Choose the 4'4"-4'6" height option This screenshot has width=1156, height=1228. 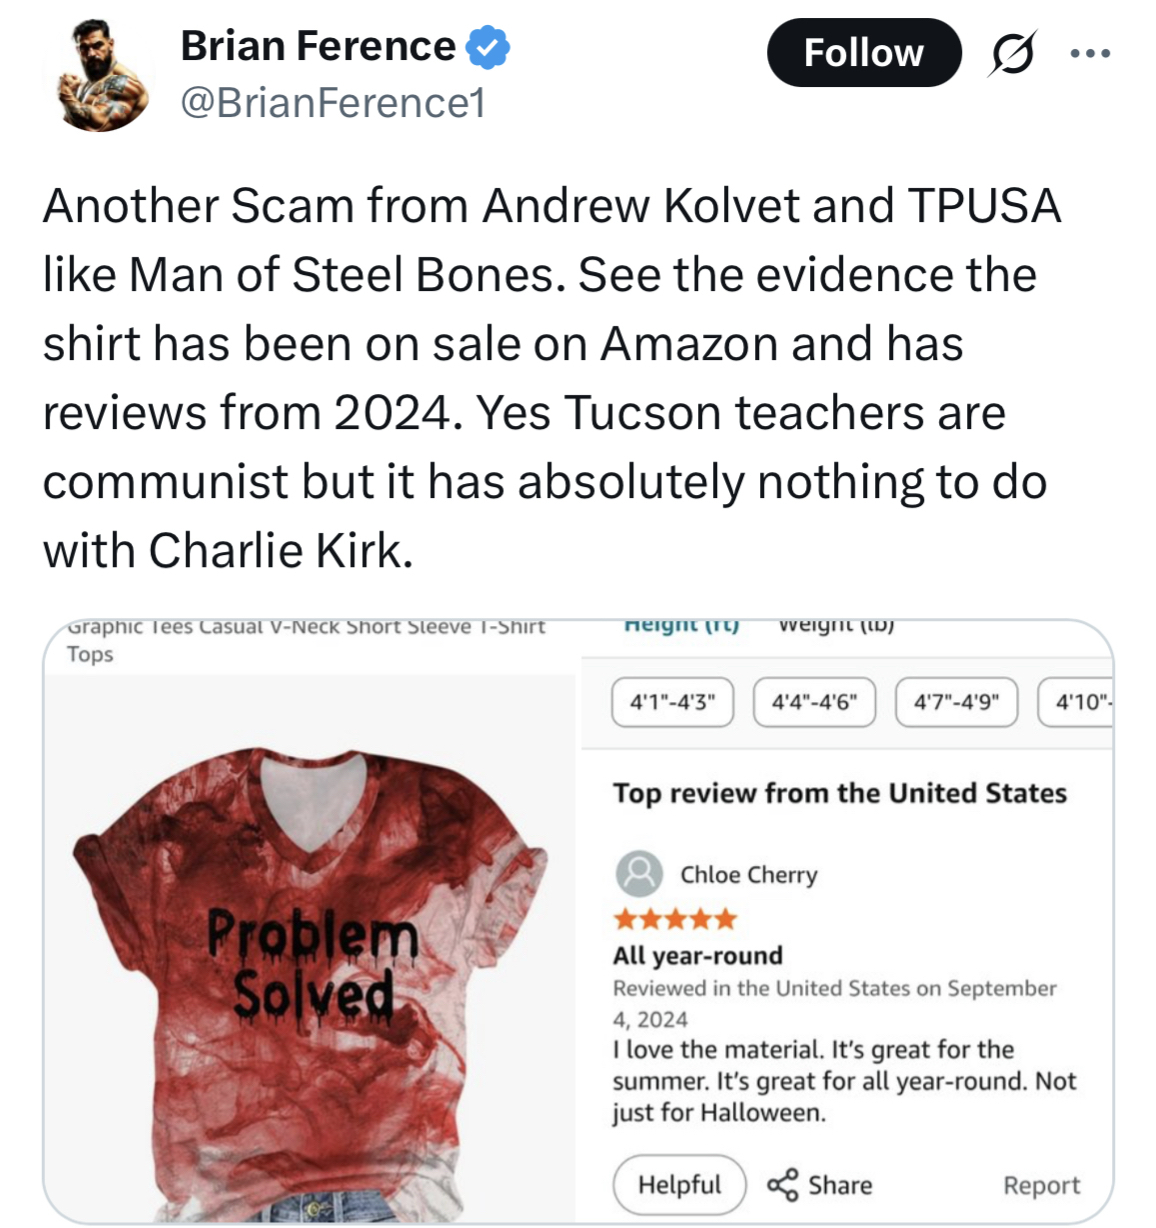[814, 702]
